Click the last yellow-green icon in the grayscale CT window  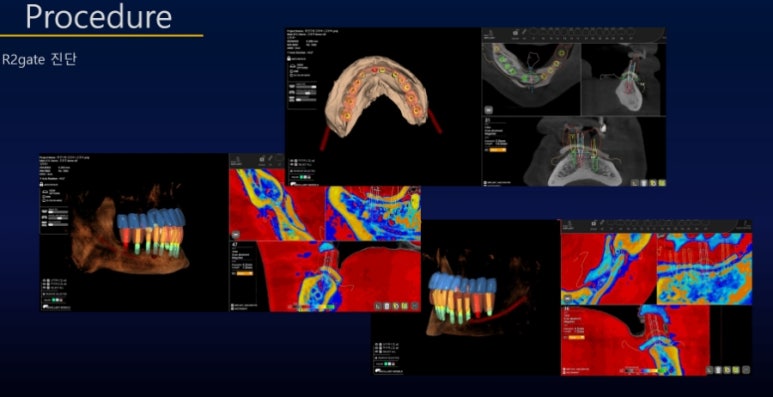pos(662,182)
